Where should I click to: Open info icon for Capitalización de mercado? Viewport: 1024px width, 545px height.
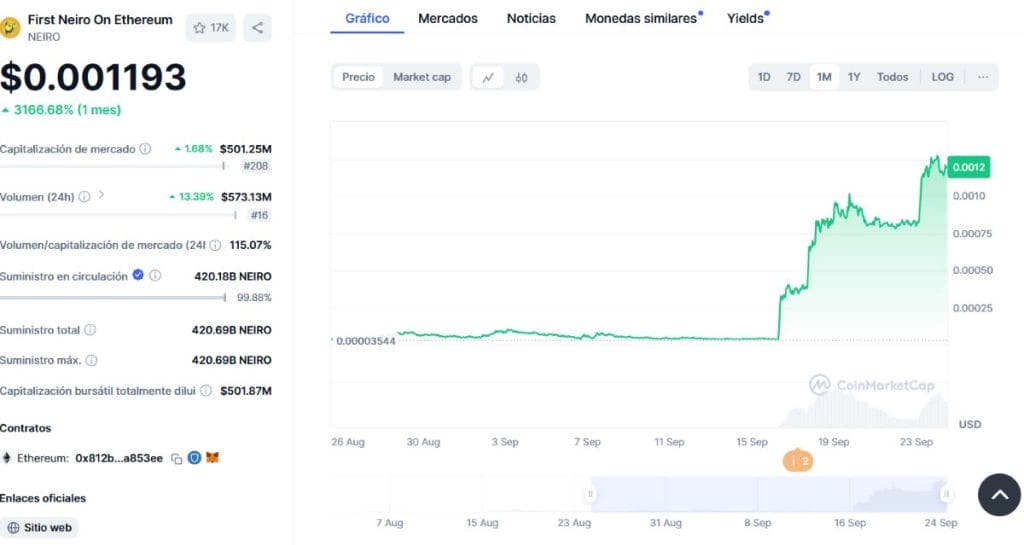click(145, 149)
